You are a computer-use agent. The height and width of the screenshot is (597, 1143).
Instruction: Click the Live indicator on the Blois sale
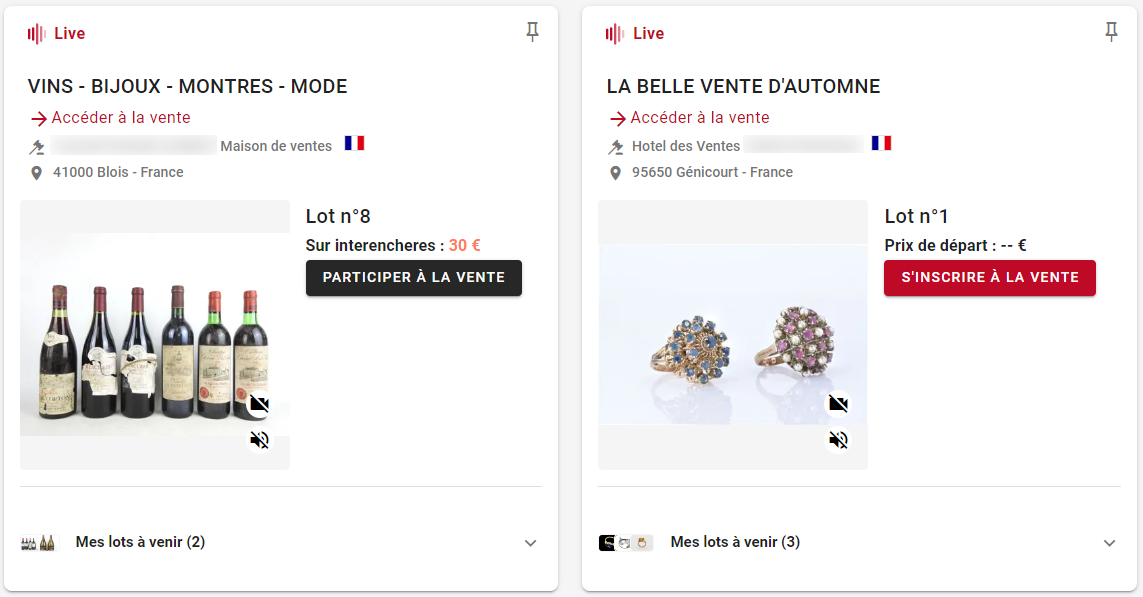pyautogui.click(x=56, y=34)
